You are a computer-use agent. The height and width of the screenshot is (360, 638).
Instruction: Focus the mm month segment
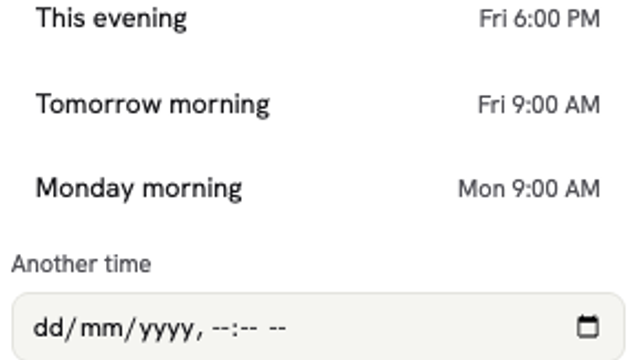coord(101,329)
